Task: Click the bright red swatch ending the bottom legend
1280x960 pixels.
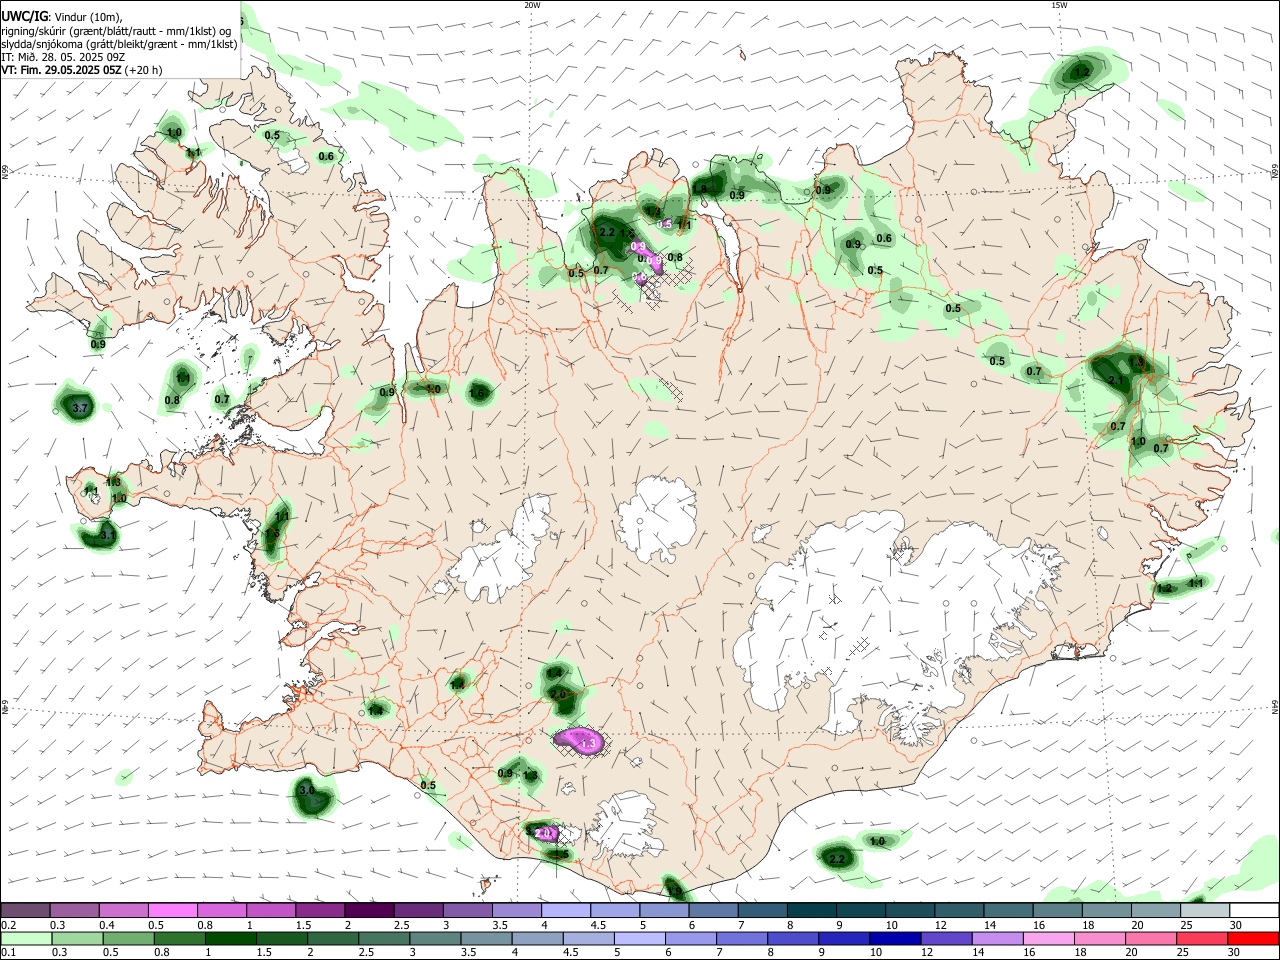Action: pyautogui.click(x=1254, y=939)
